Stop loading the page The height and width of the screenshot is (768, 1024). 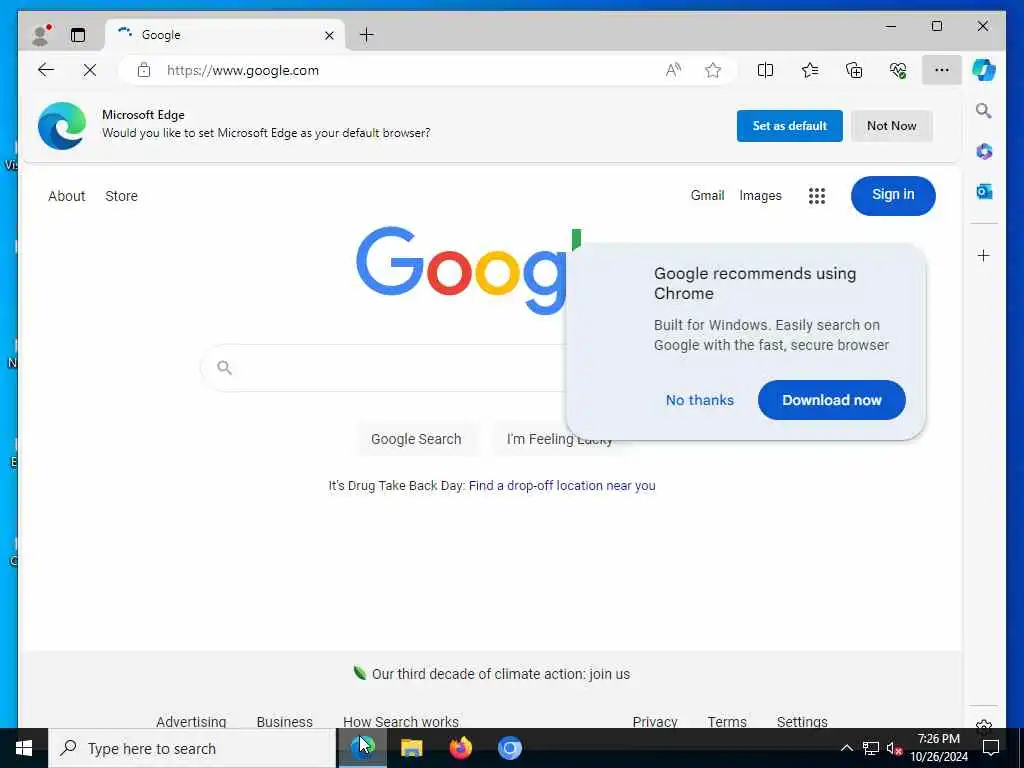(89, 70)
